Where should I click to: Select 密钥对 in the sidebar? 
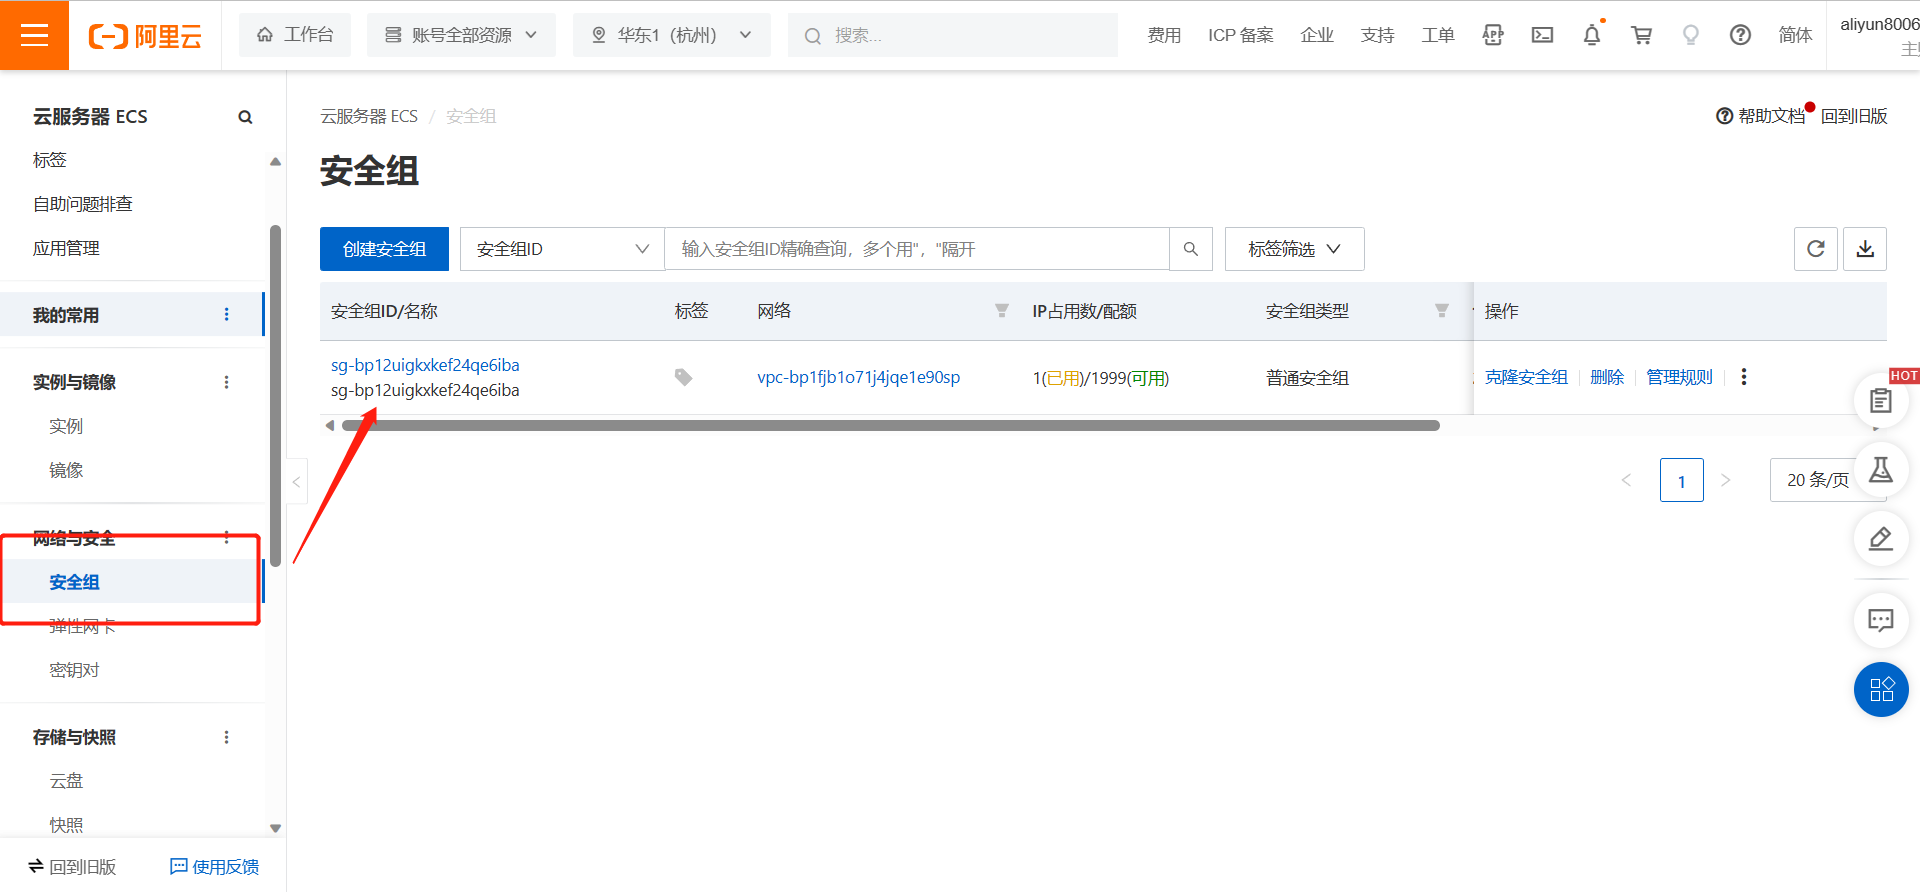74,670
